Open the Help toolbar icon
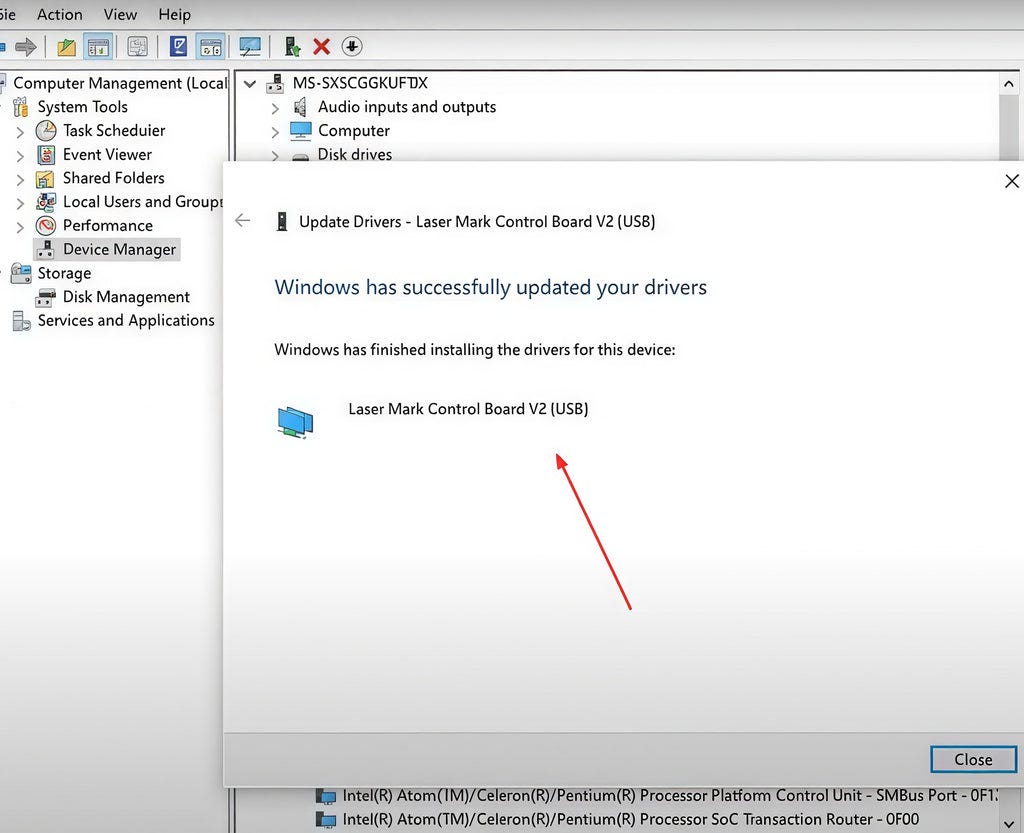This screenshot has height=833, width=1024. coord(178,46)
